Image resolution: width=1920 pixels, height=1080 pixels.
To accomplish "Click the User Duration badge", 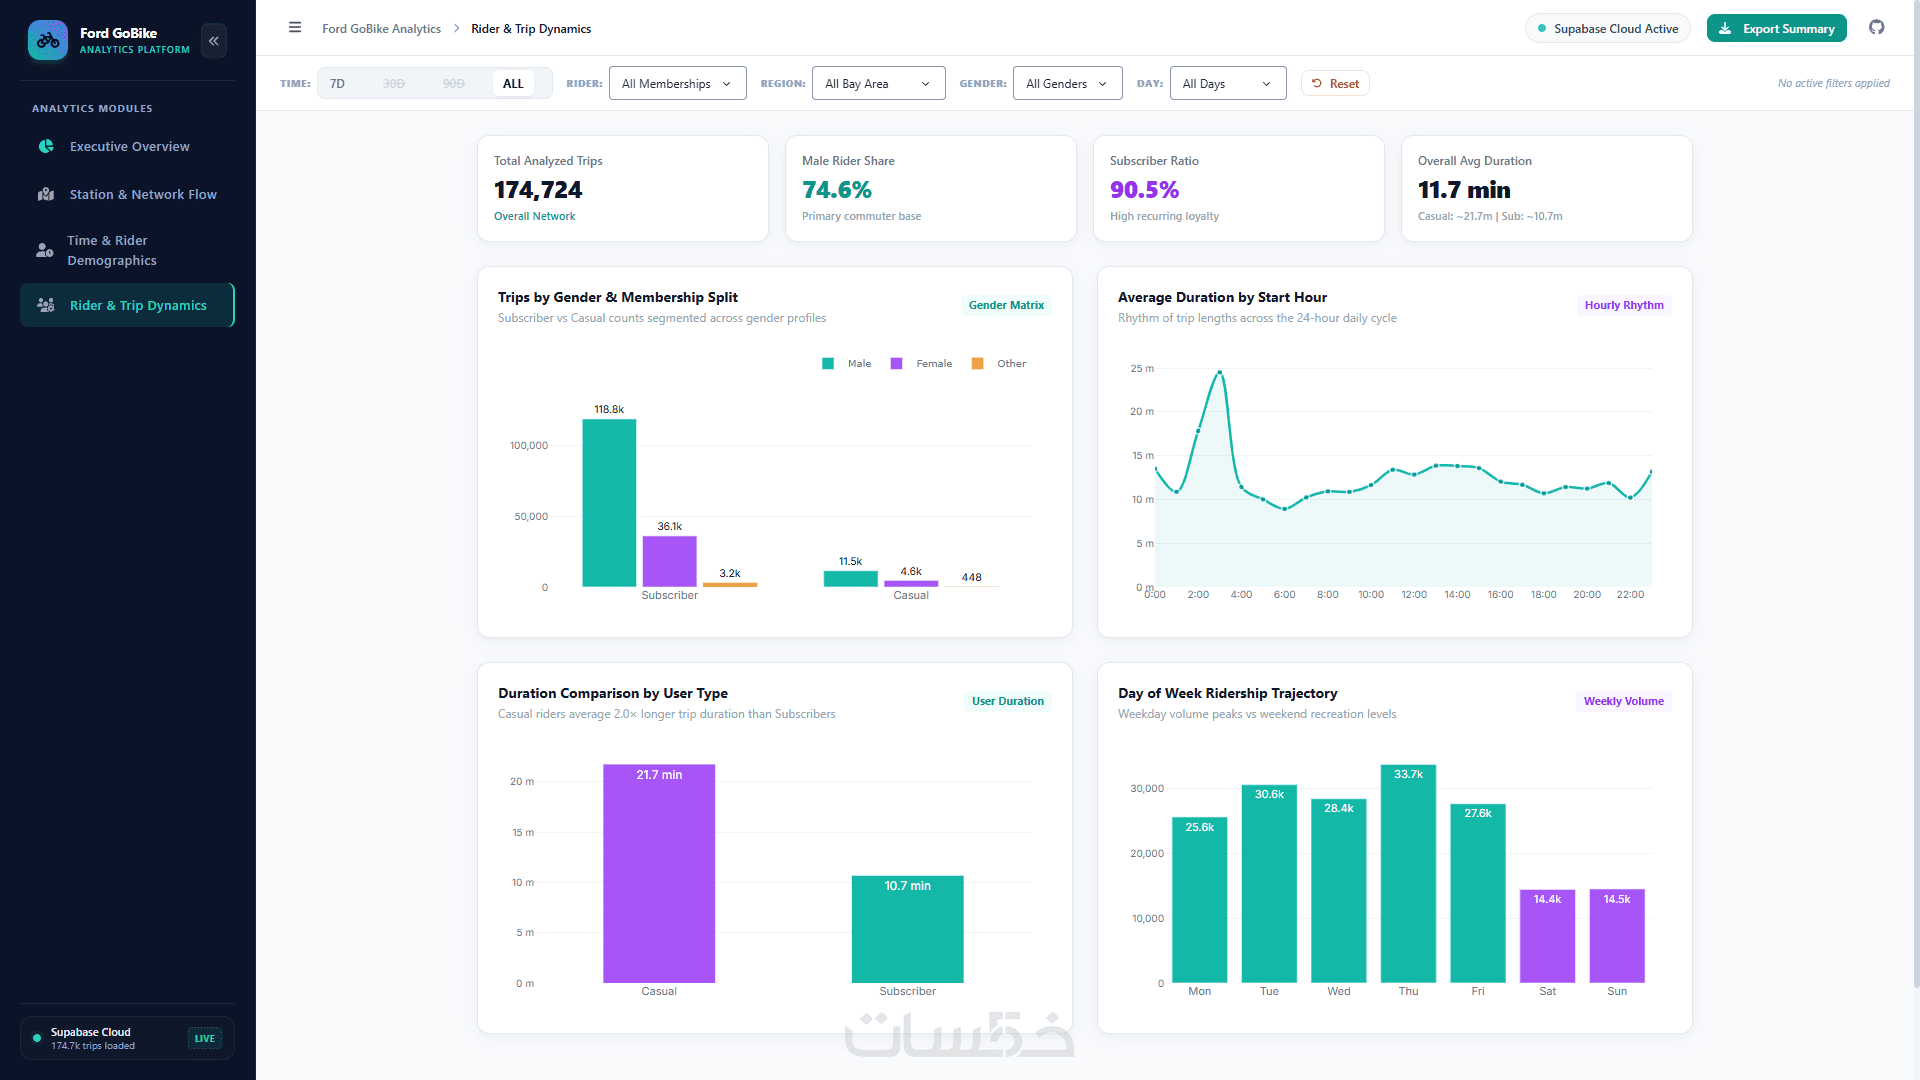I will tap(1007, 701).
